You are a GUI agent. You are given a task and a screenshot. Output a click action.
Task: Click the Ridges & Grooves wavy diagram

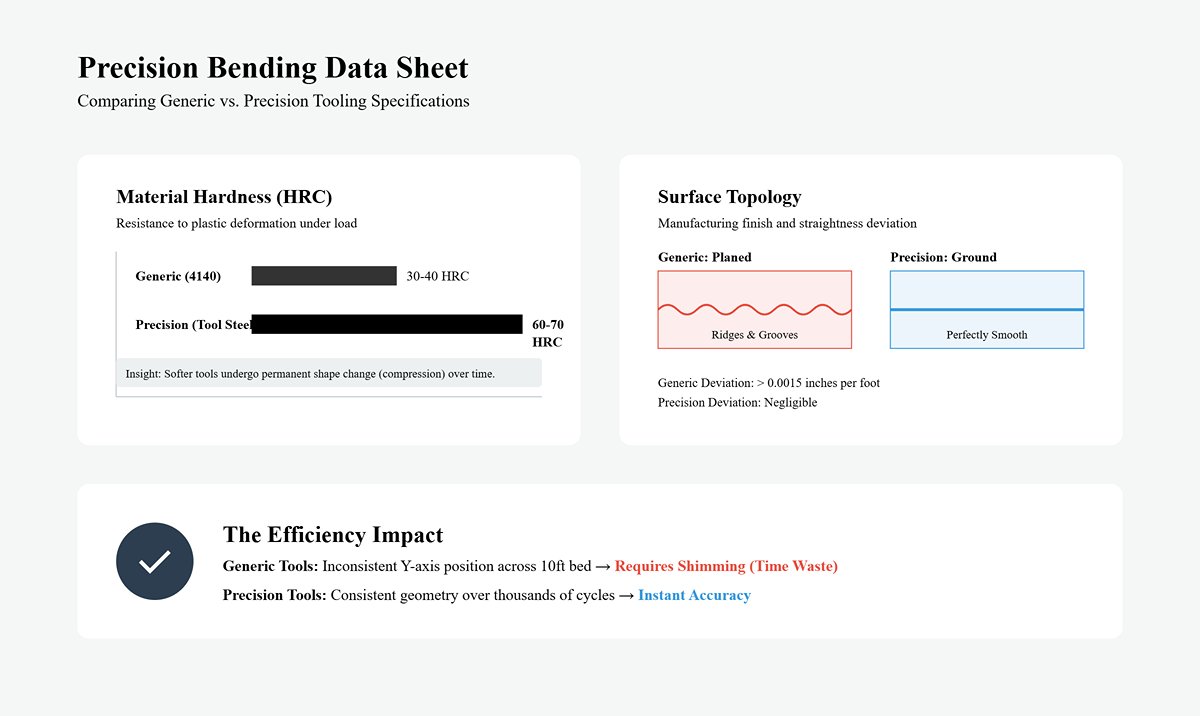(x=755, y=309)
